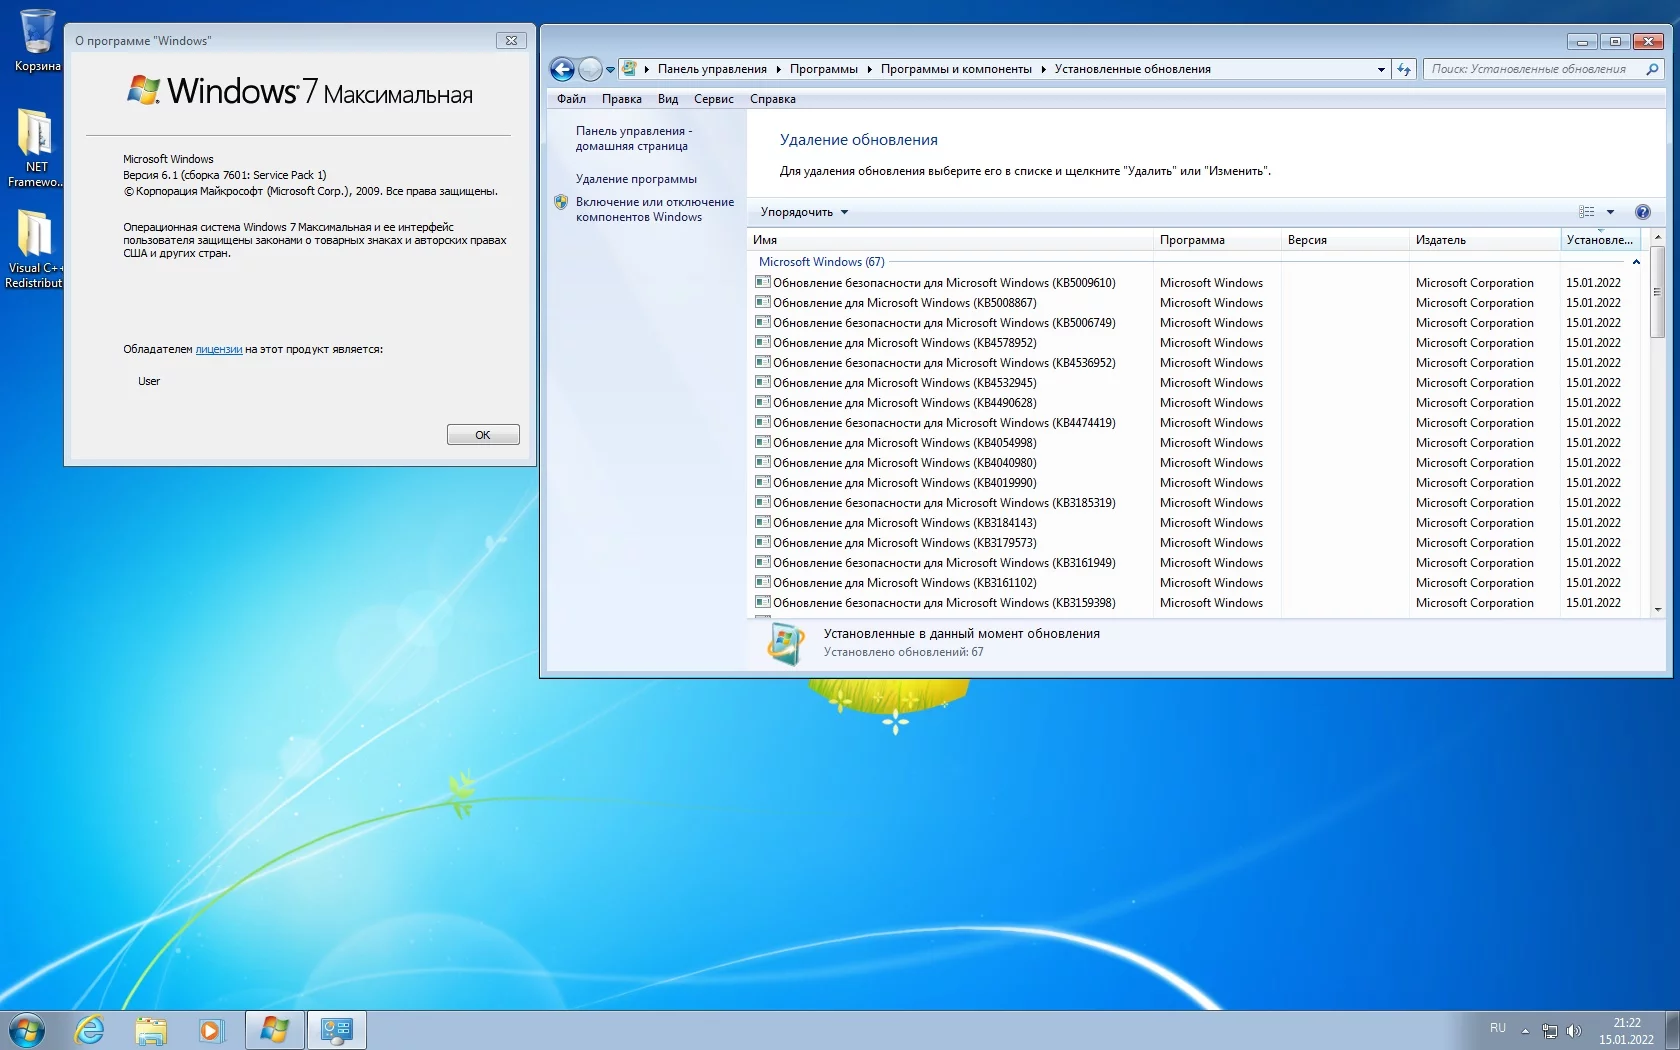The width and height of the screenshot is (1680, 1050).
Task: Open the лицензии license link
Action: point(218,349)
